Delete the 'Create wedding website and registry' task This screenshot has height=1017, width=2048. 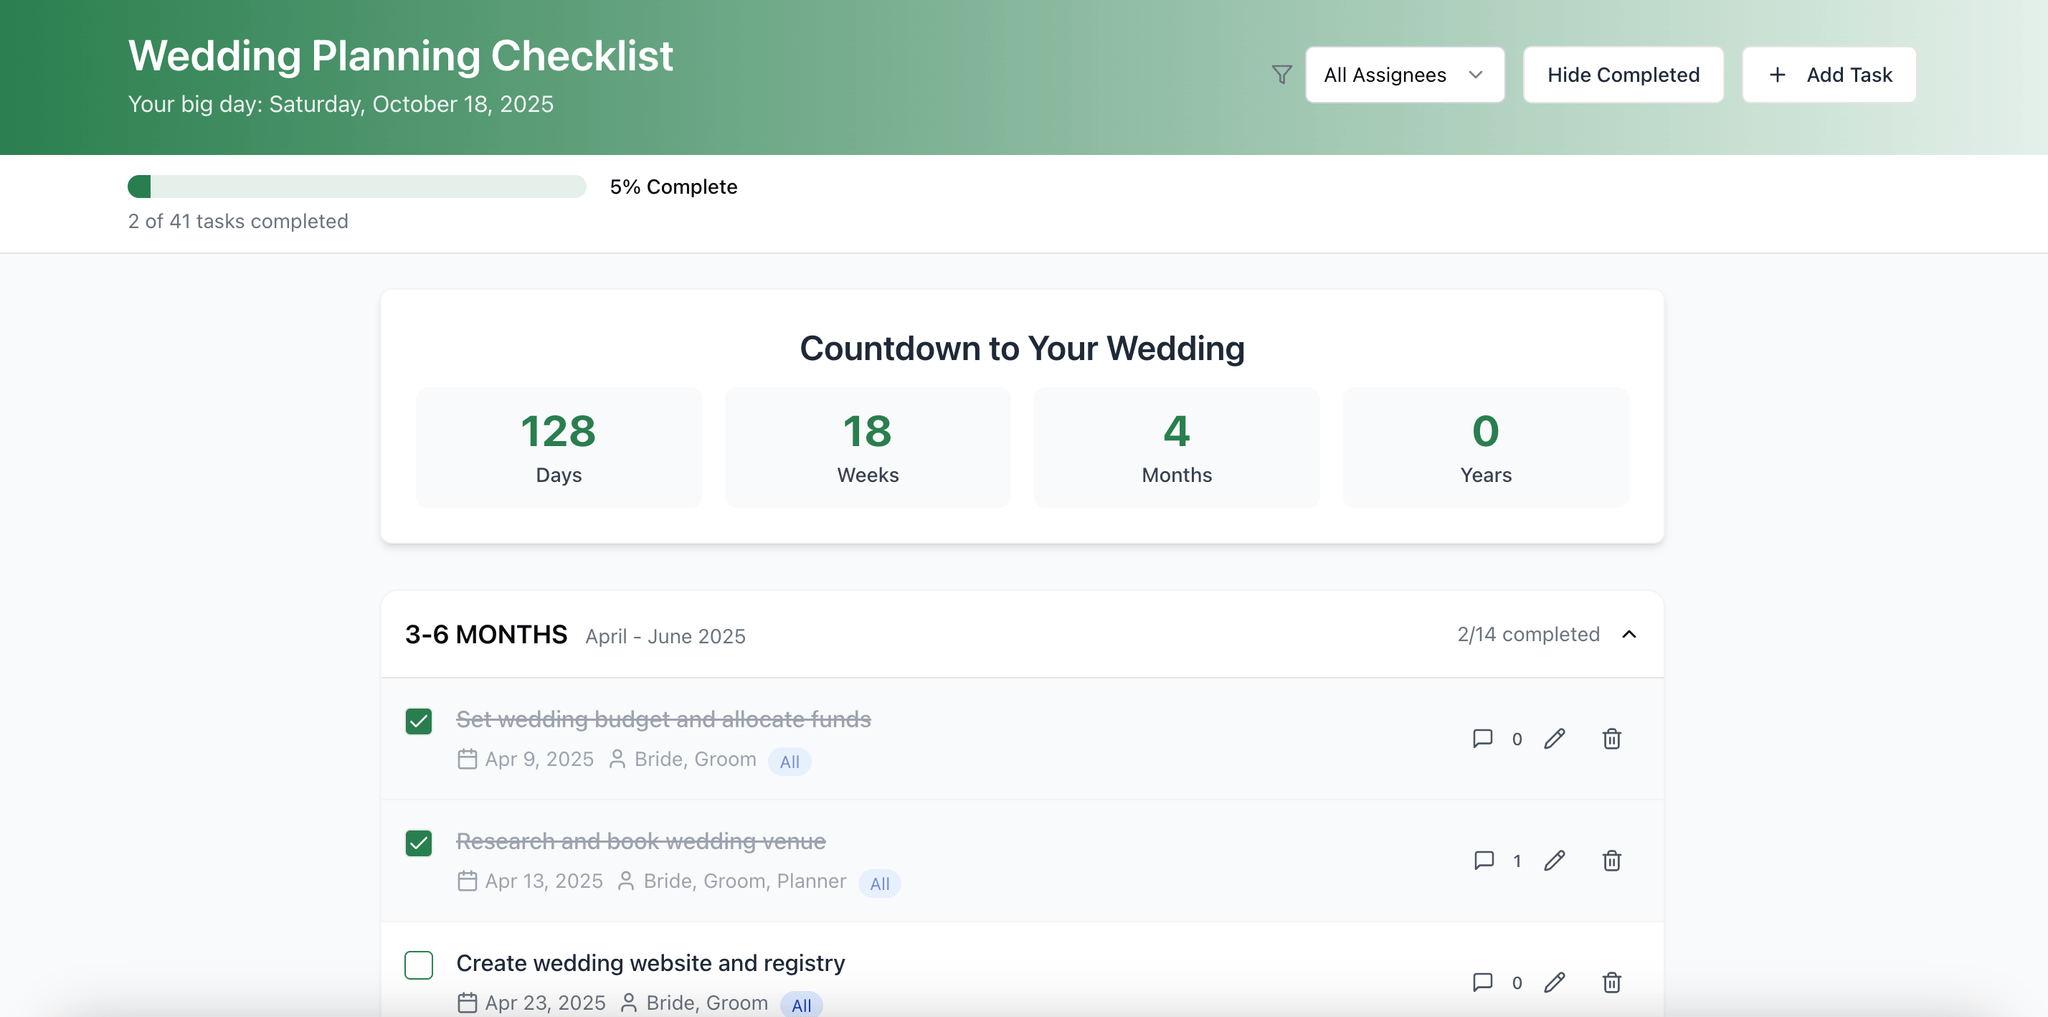[1611, 982]
